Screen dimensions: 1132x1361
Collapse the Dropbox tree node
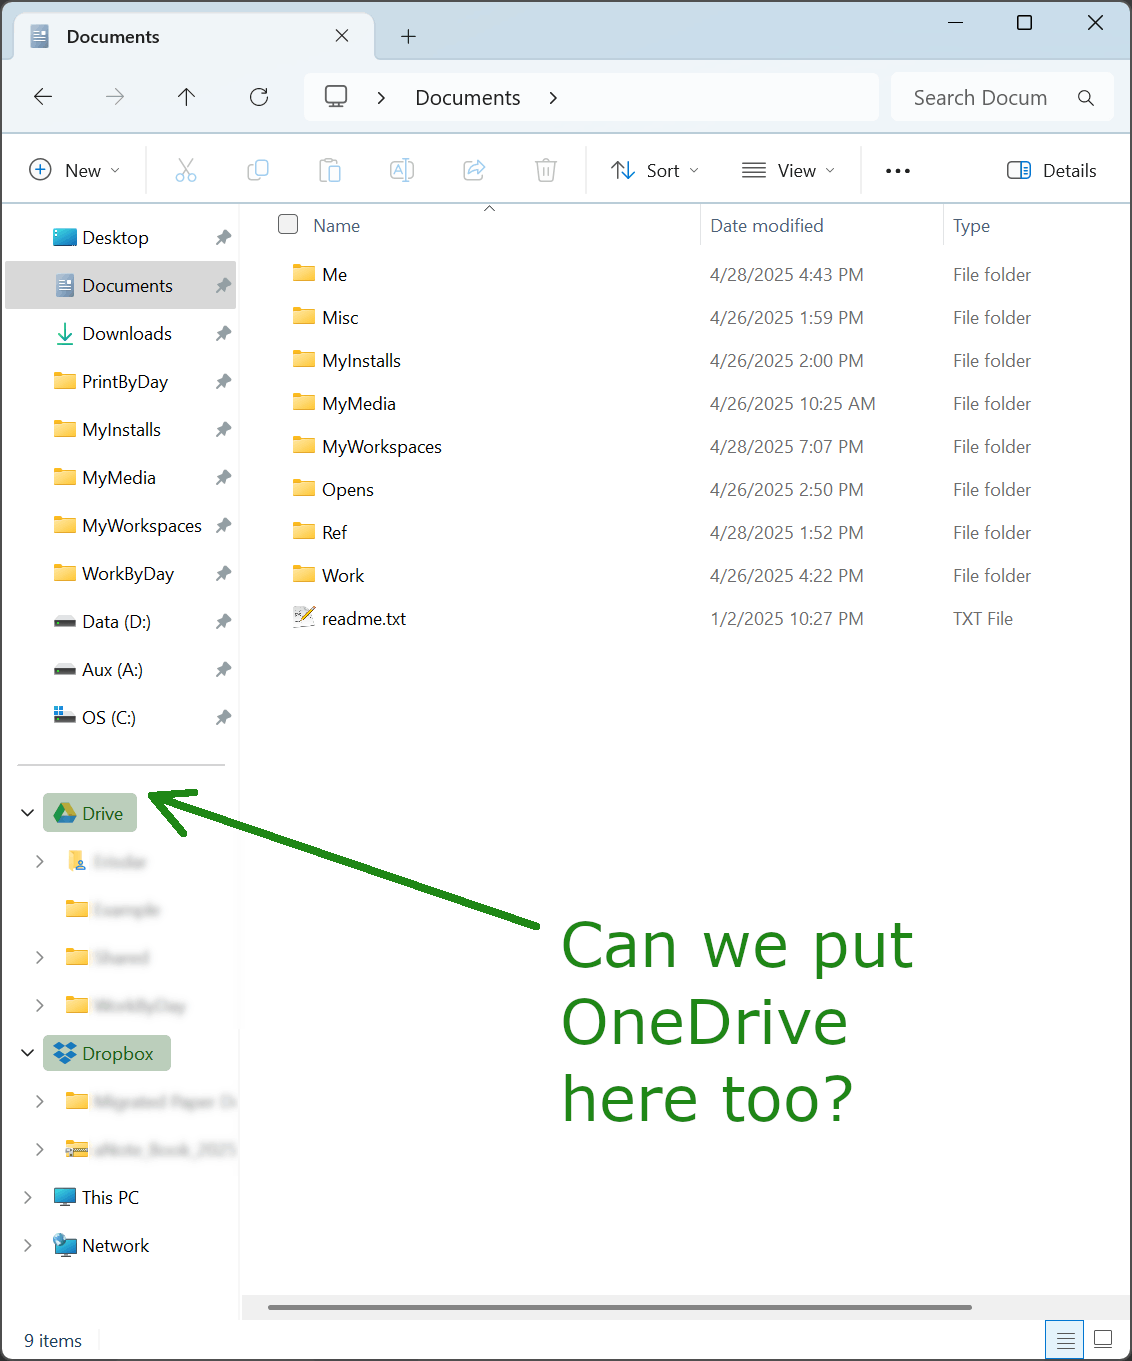[27, 1053]
